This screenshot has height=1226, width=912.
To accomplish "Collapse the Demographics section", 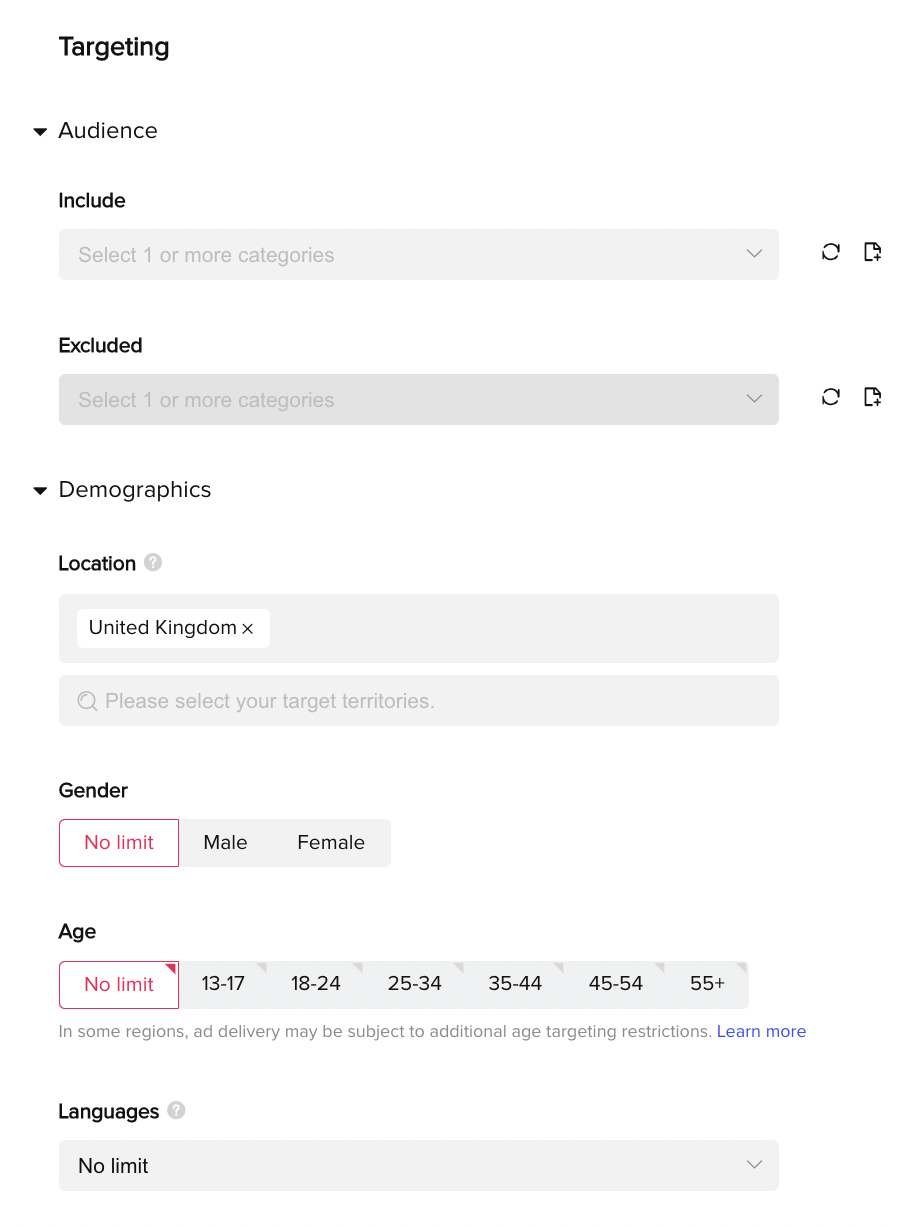I will [x=41, y=490].
